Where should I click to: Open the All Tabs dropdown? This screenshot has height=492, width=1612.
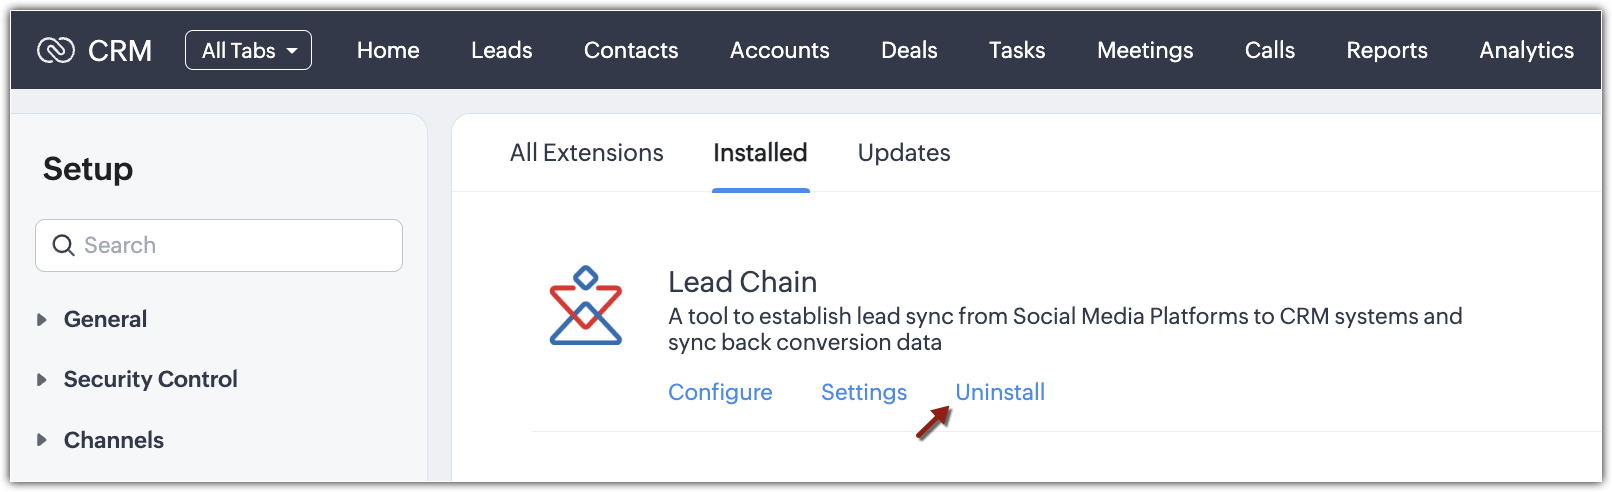[248, 50]
